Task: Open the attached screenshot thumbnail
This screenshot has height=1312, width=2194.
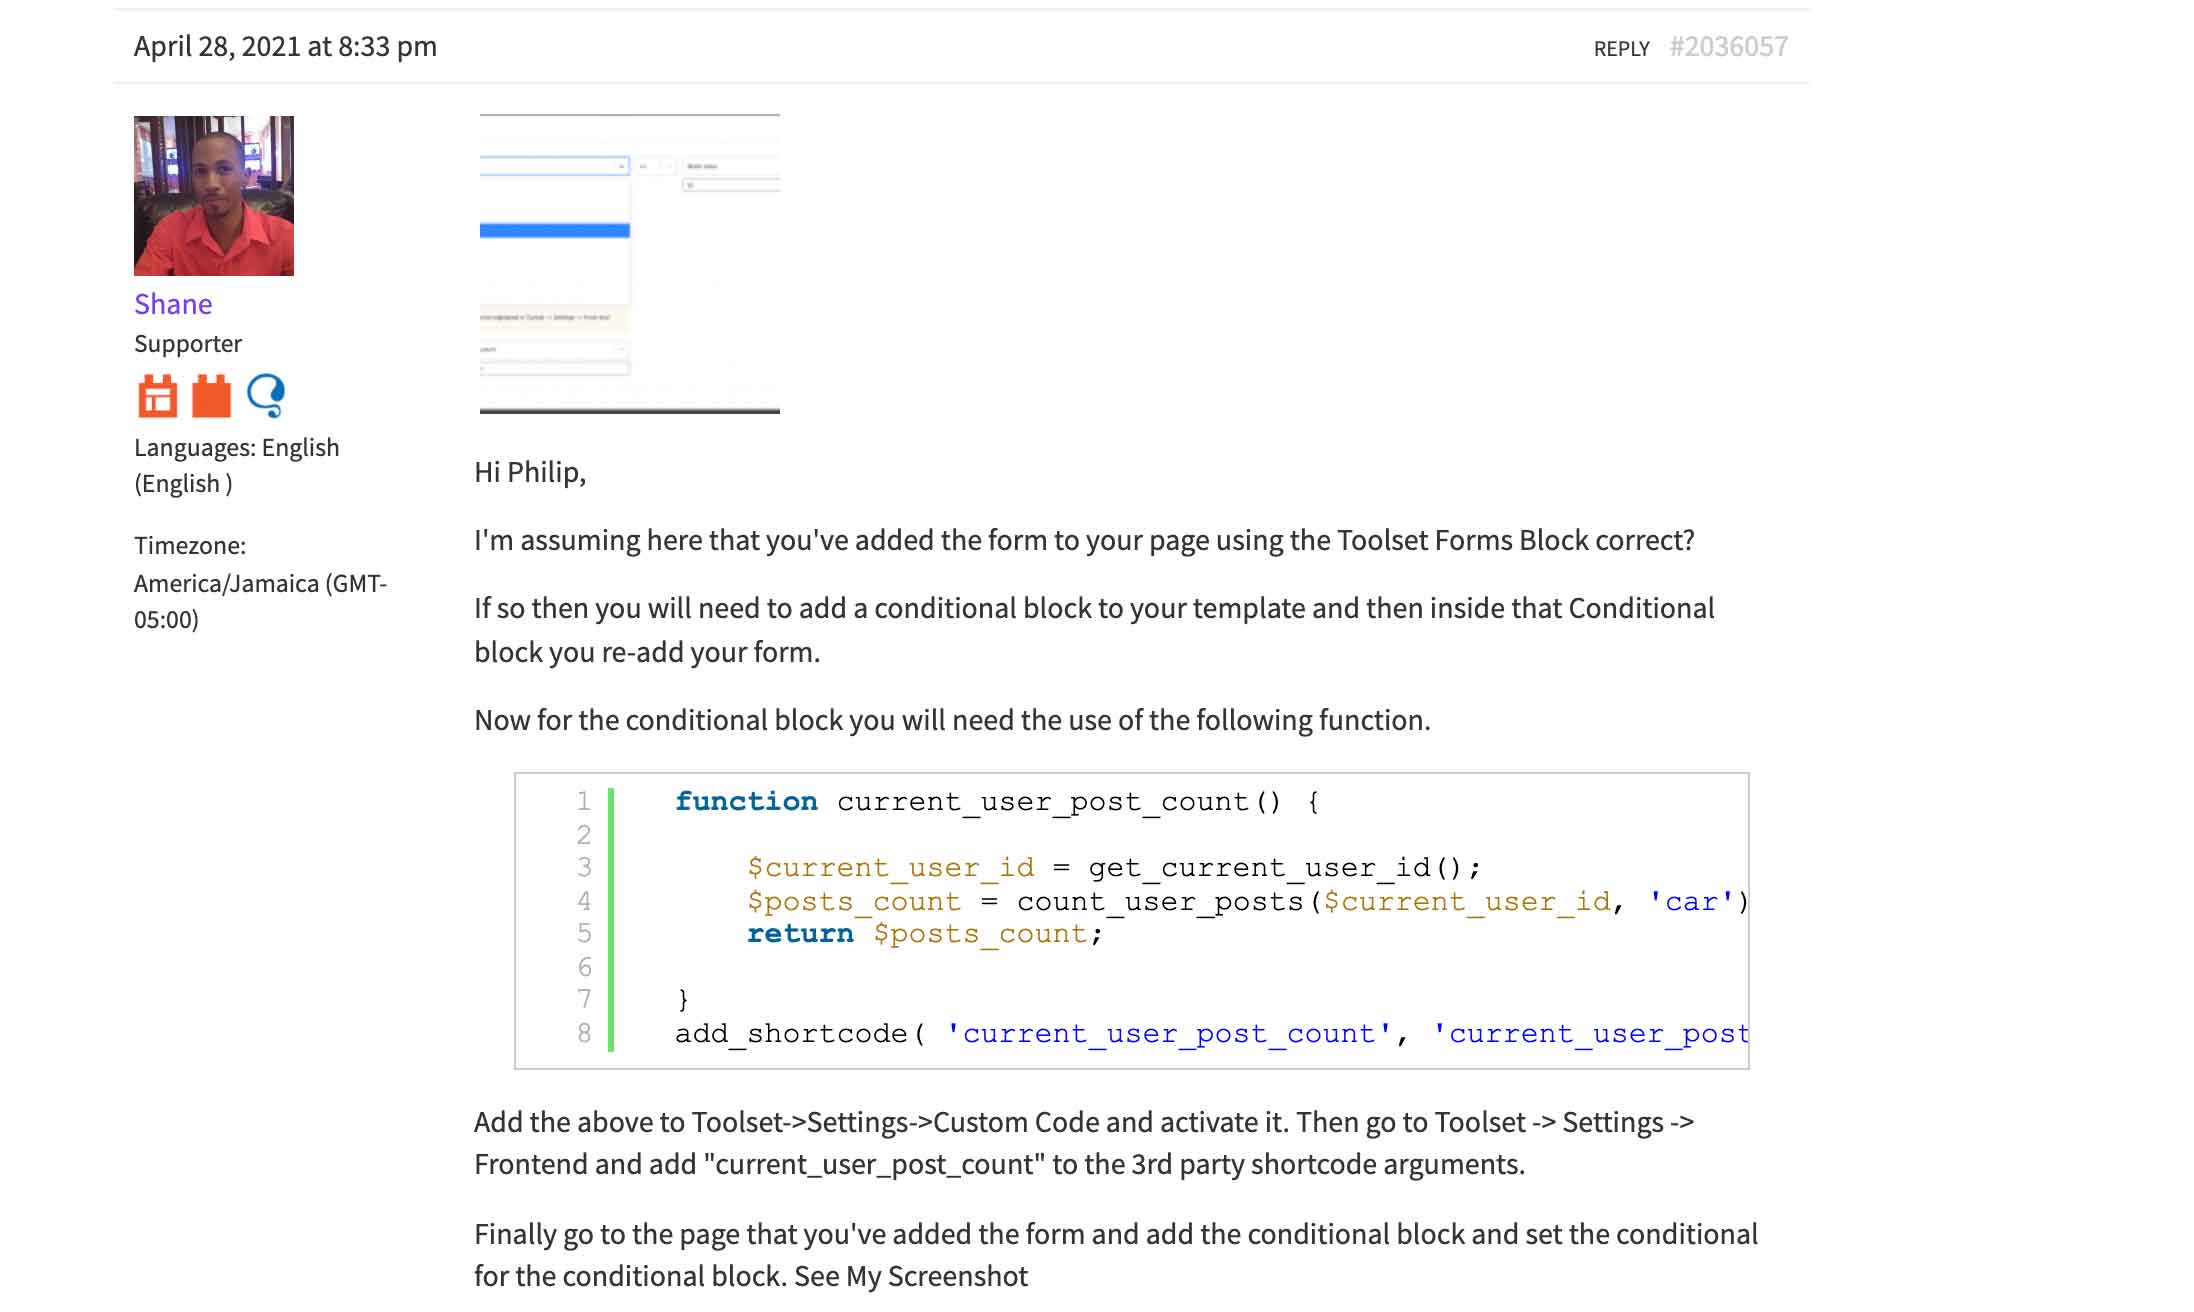Action: coord(630,264)
